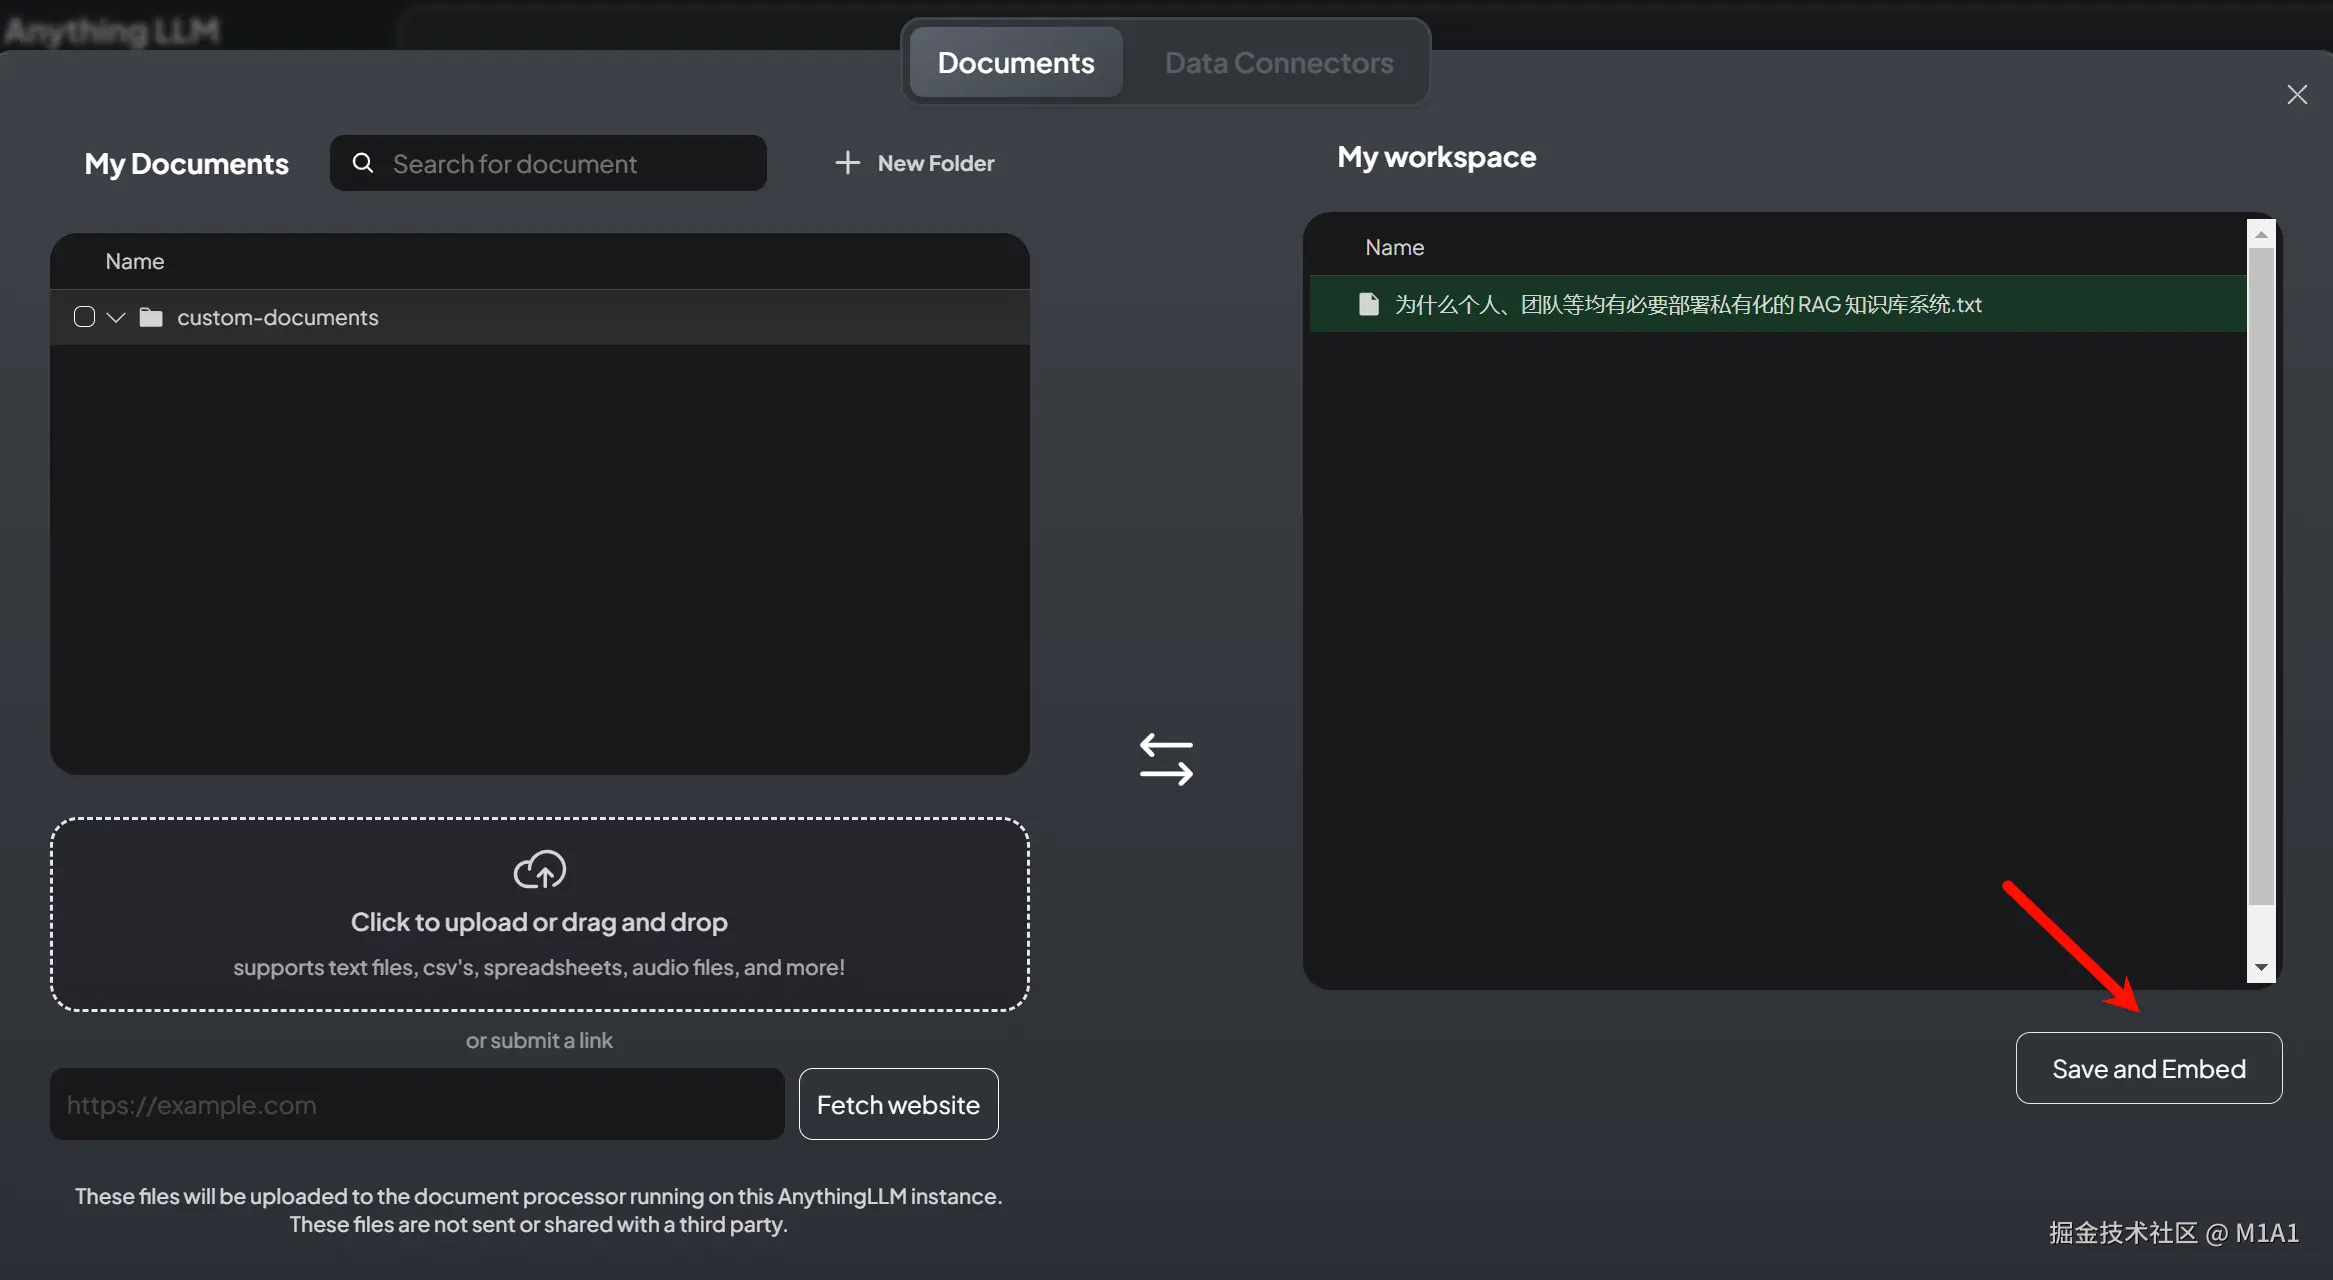
Task: Click the move-documents swap arrows icon
Action: tap(1166, 760)
